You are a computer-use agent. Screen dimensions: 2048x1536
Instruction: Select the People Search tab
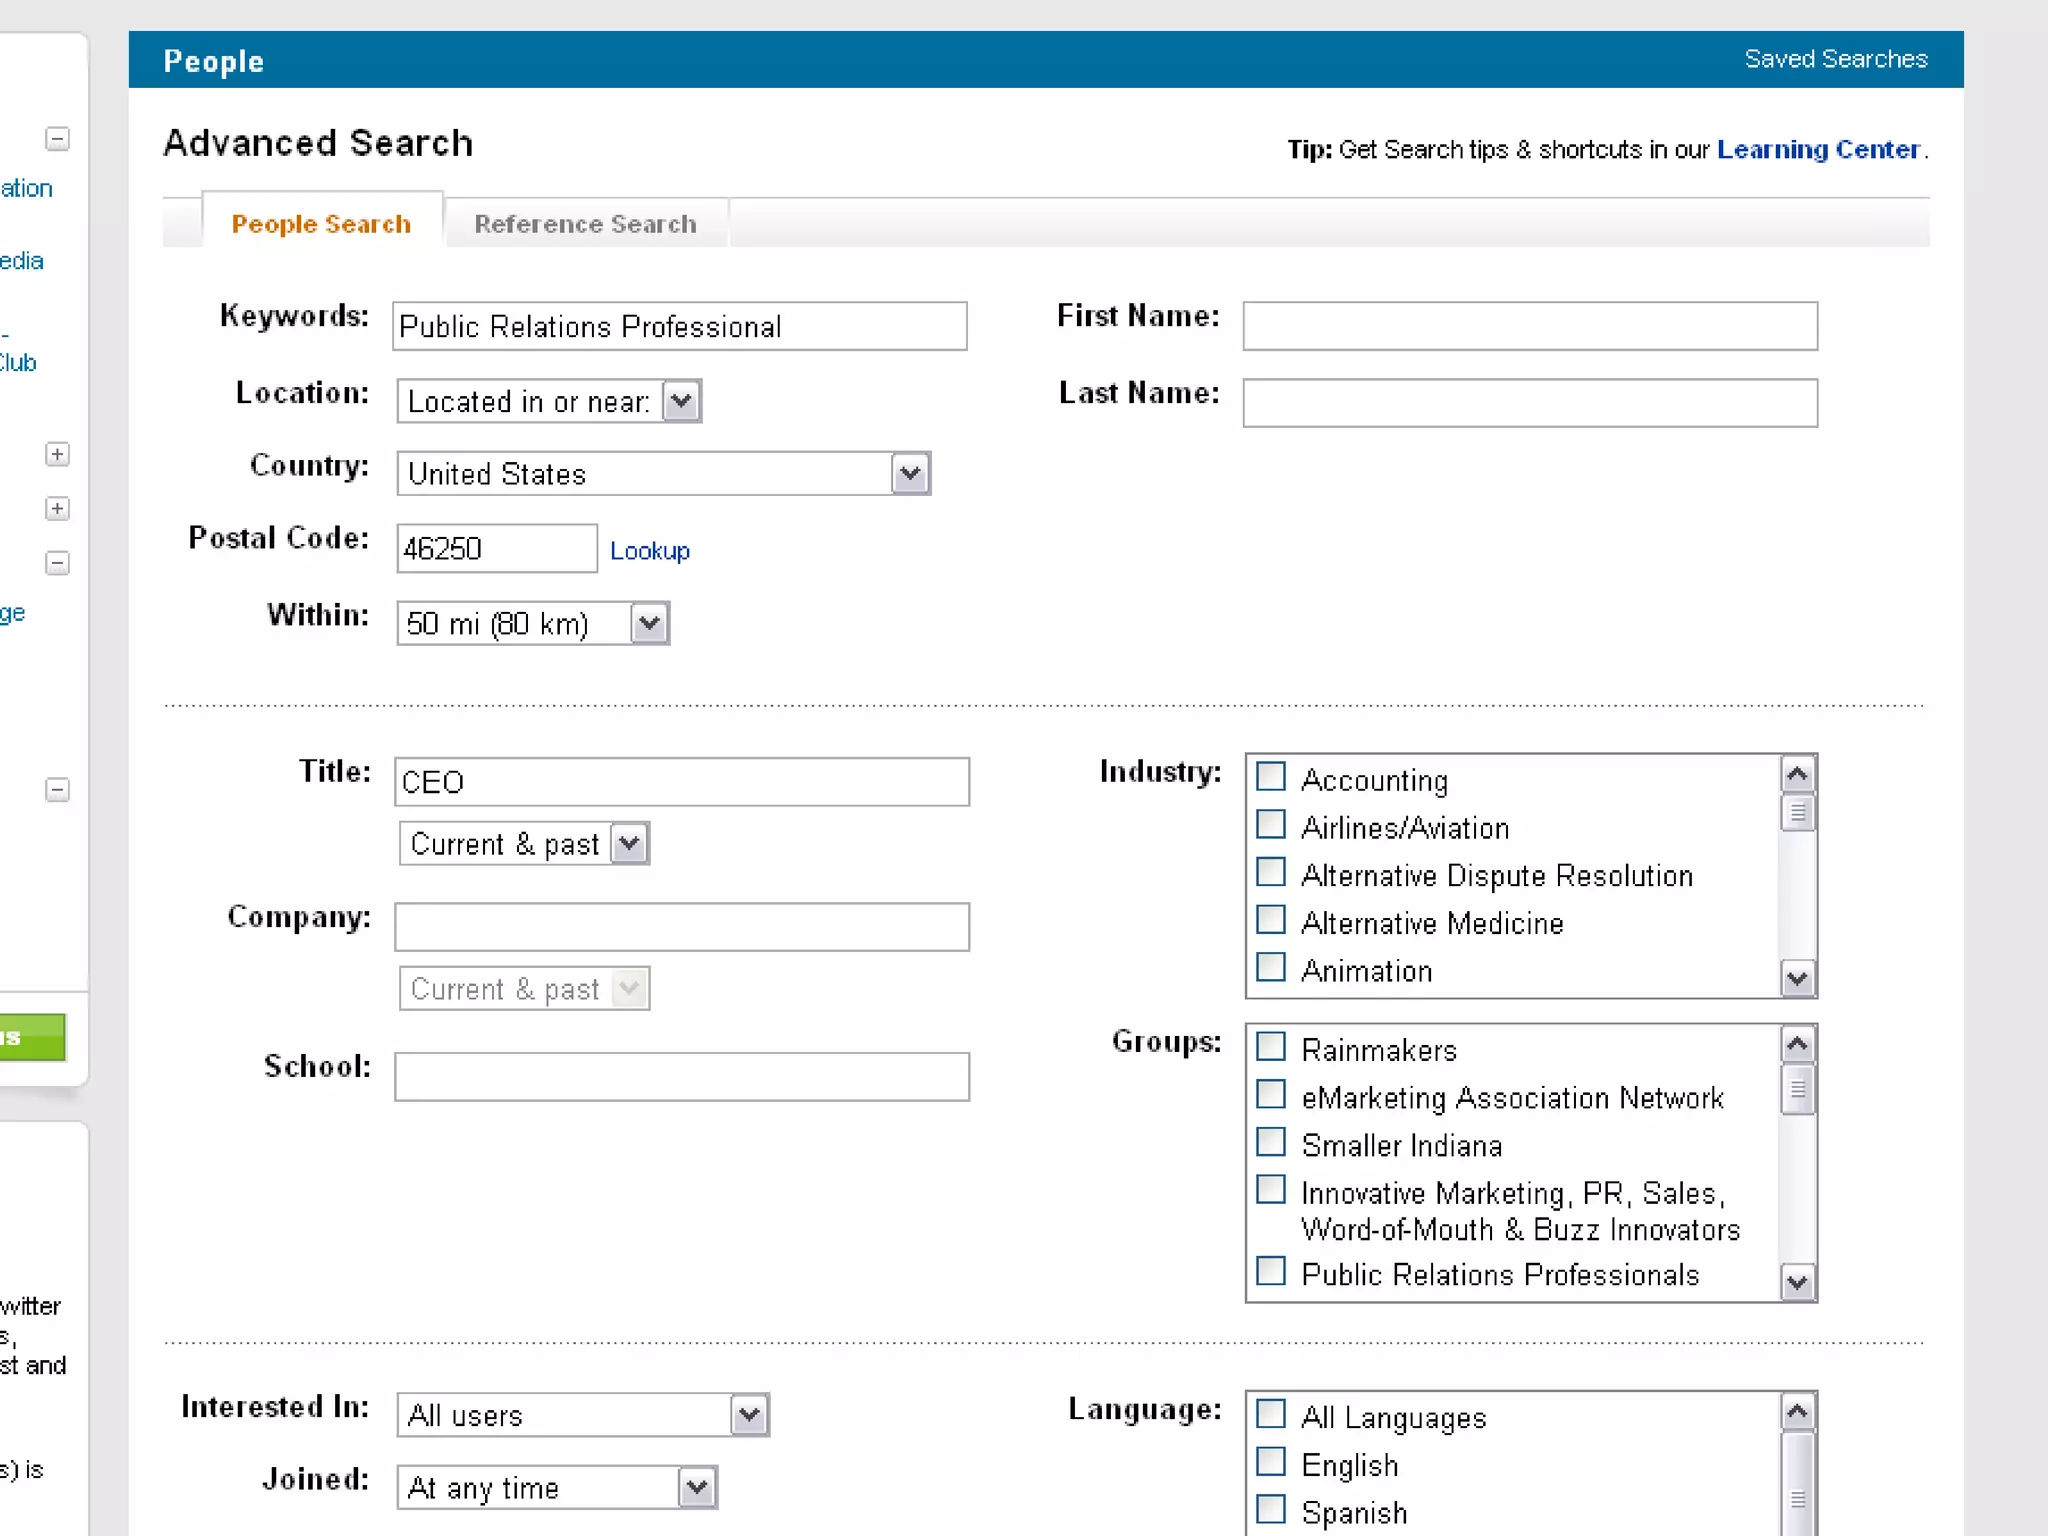tap(321, 224)
